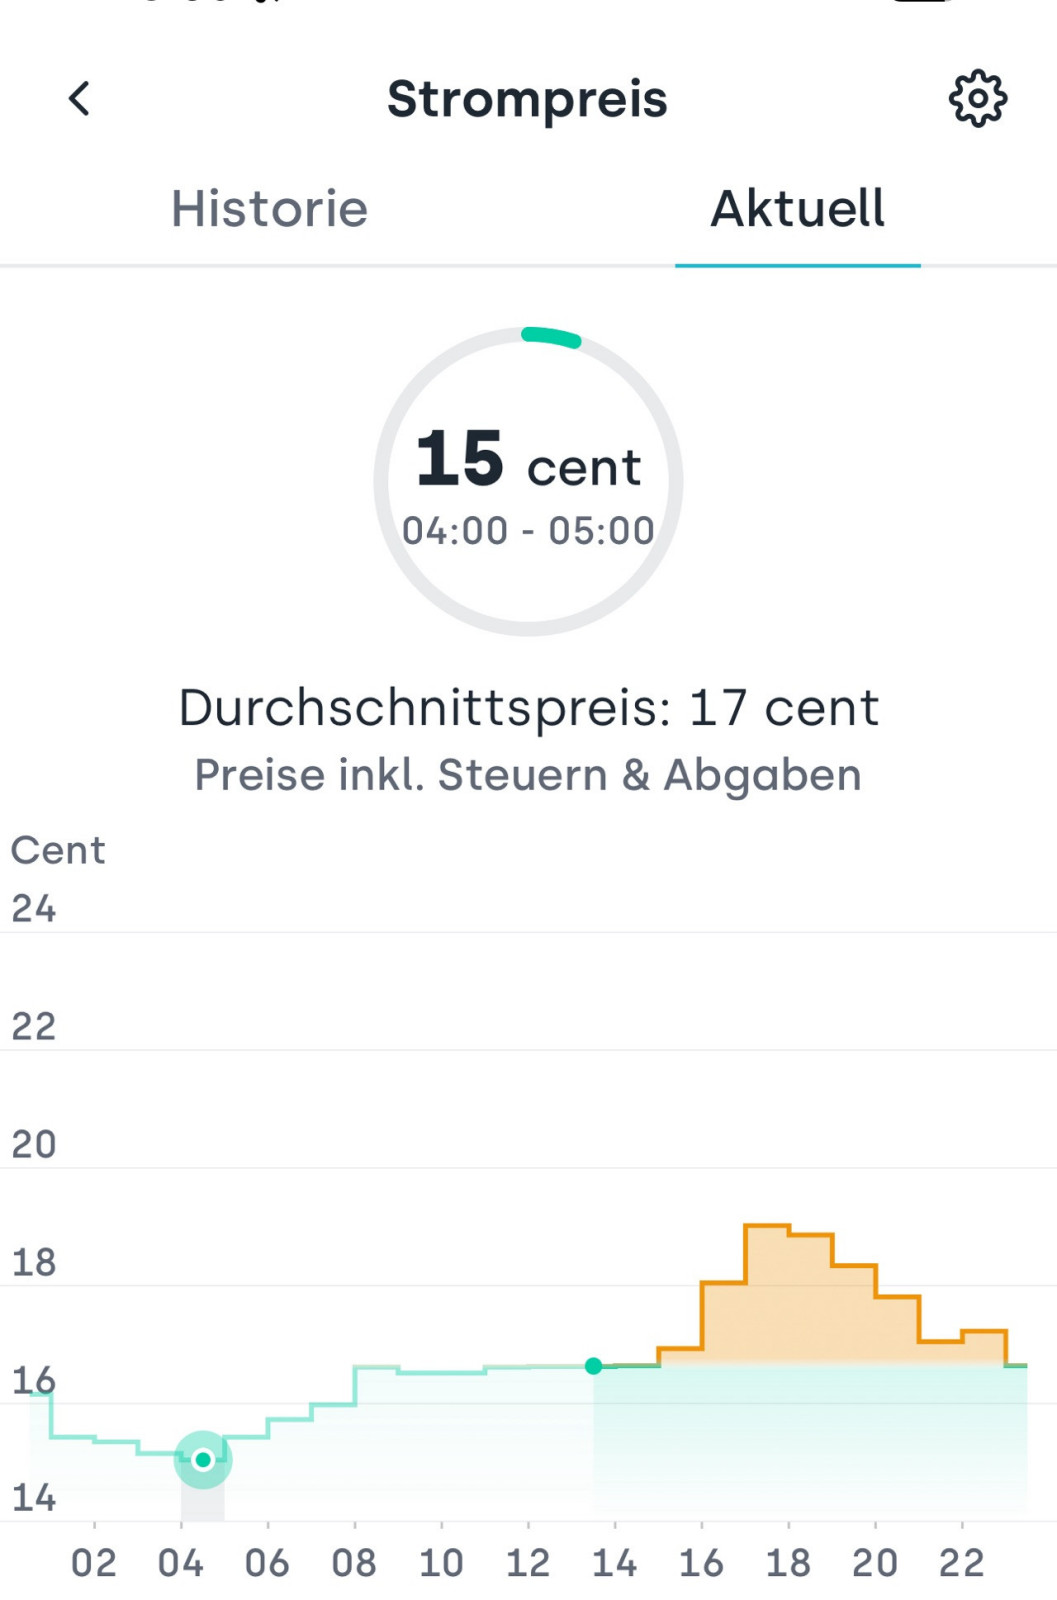Tap the back arrow icon
Viewport: 1057px width, 1600px height.
pos(79,98)
